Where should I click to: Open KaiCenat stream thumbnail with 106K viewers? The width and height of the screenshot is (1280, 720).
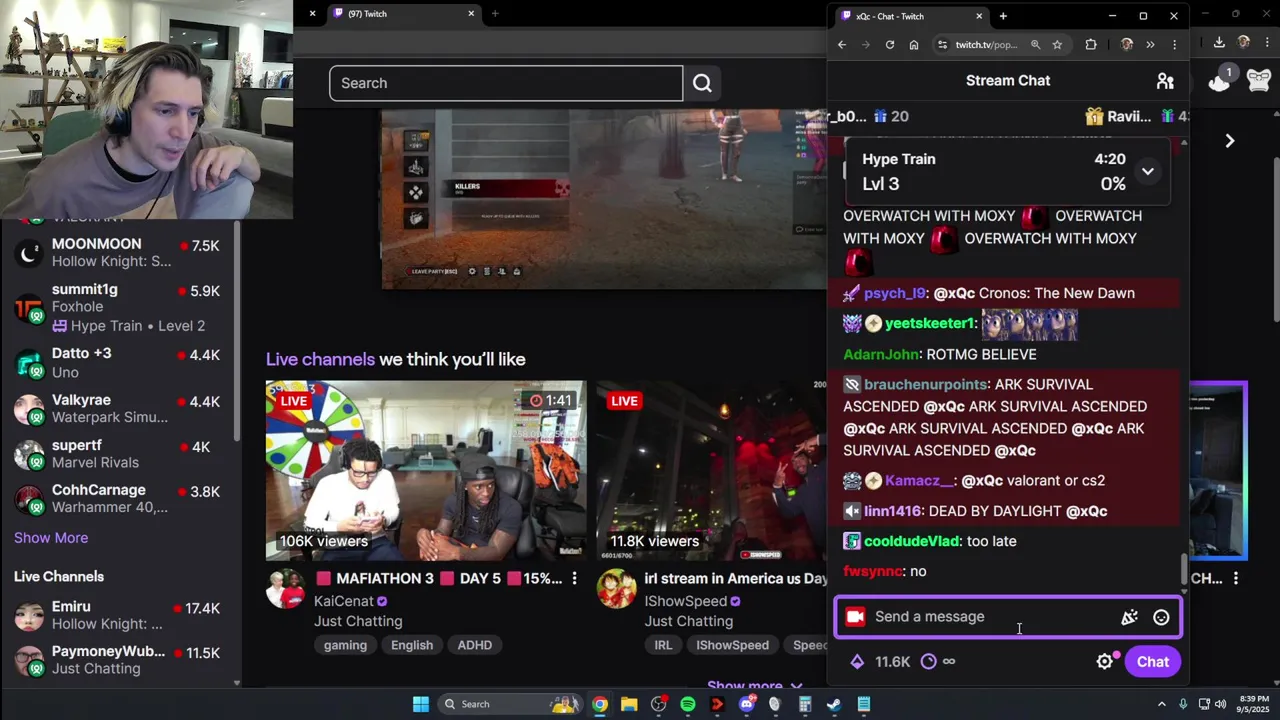(x=426, y=470)
